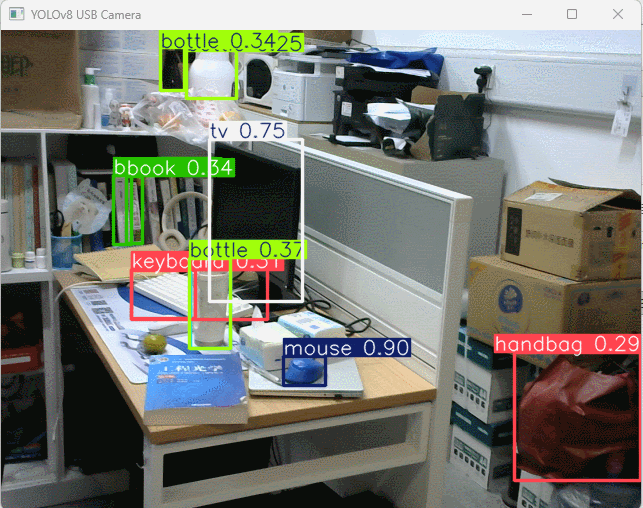This screenshot has height=508, width=643.
Task: Click the 'book 0.34' detection label
Action: (x=174, y=168)
